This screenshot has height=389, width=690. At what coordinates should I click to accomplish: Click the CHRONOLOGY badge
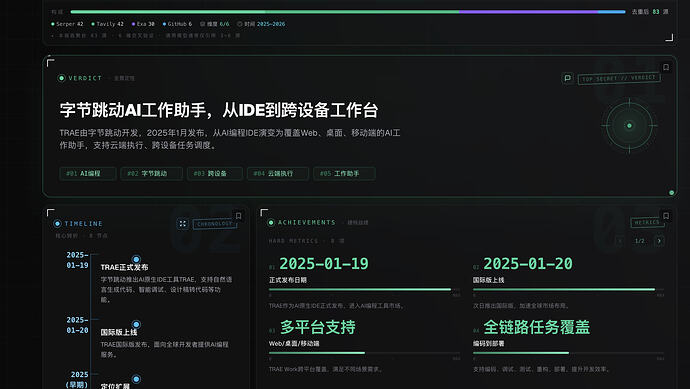click(x=214, y=224)
